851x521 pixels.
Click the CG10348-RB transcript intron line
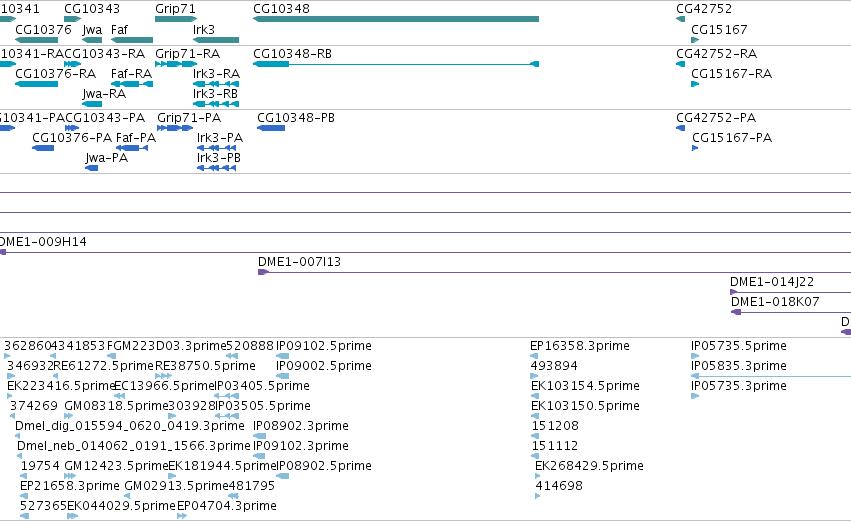[x=410, y=64]
